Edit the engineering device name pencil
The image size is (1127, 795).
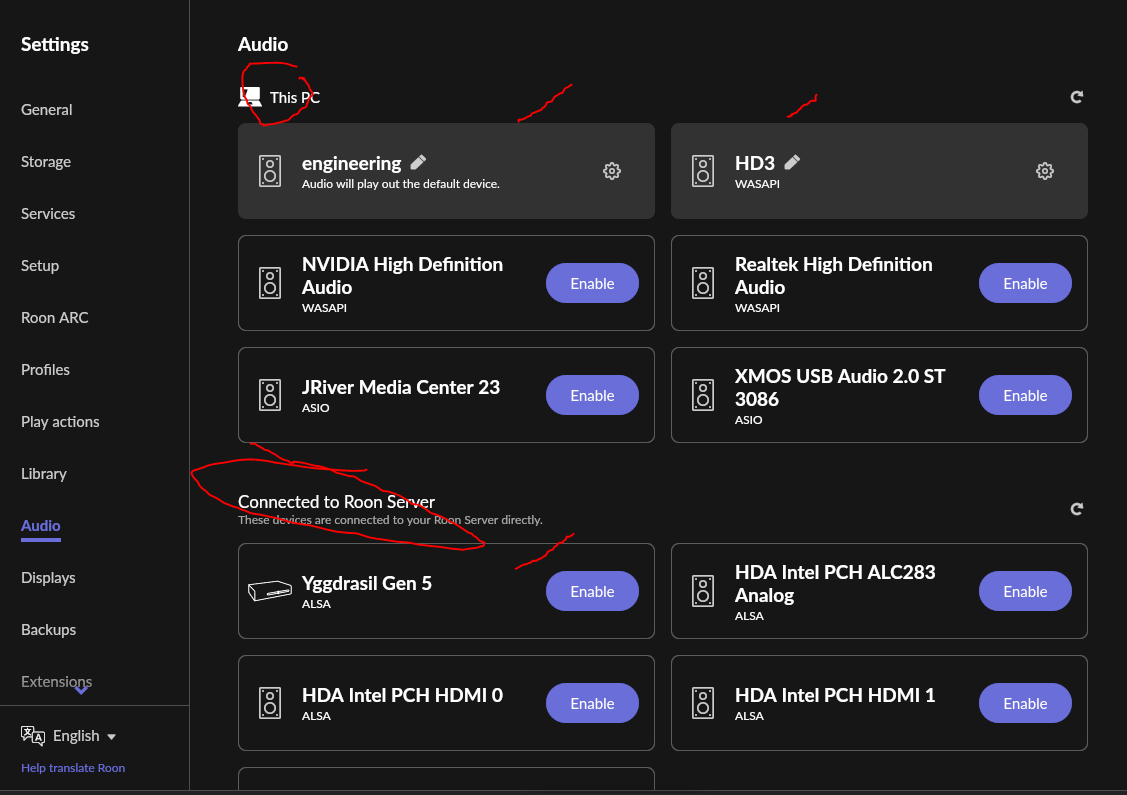click(x=418, y=162)
